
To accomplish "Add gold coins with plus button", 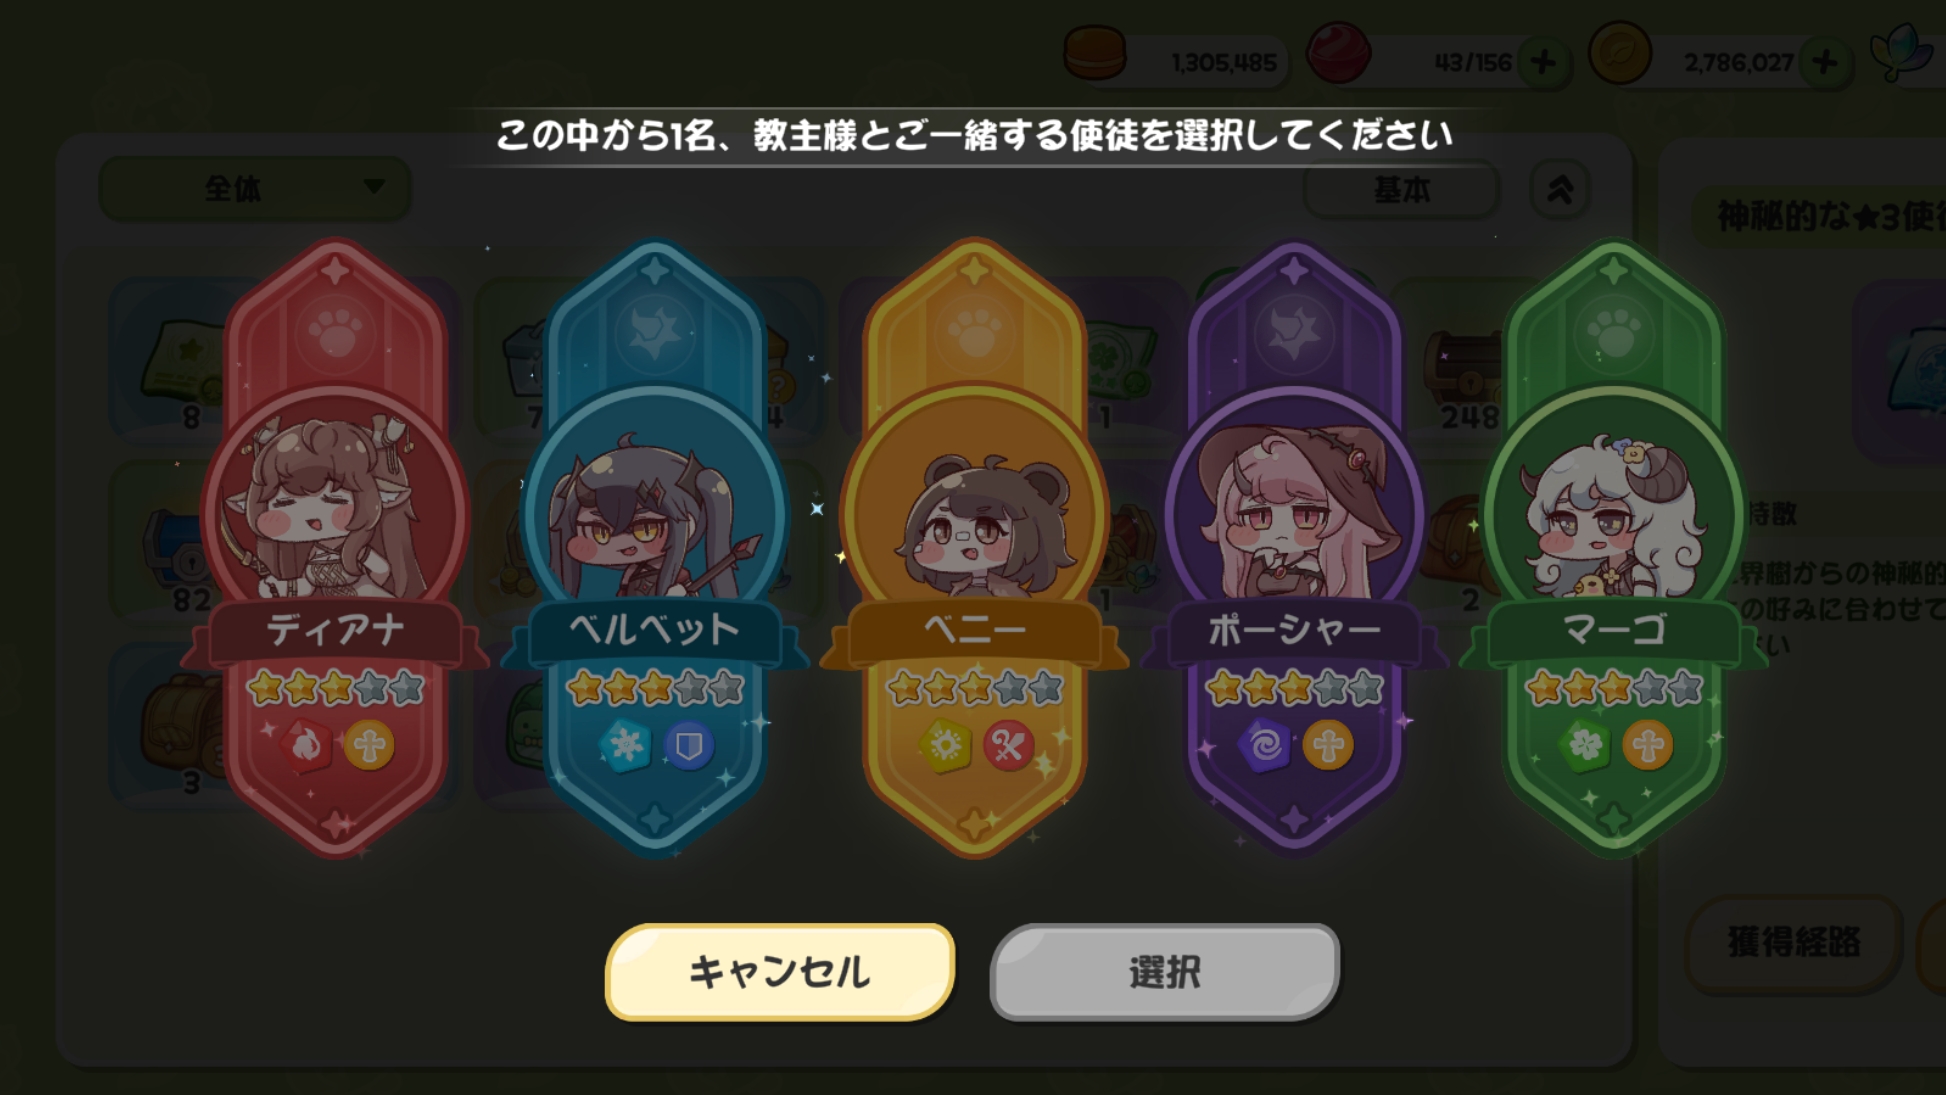I will point(1825,62).
